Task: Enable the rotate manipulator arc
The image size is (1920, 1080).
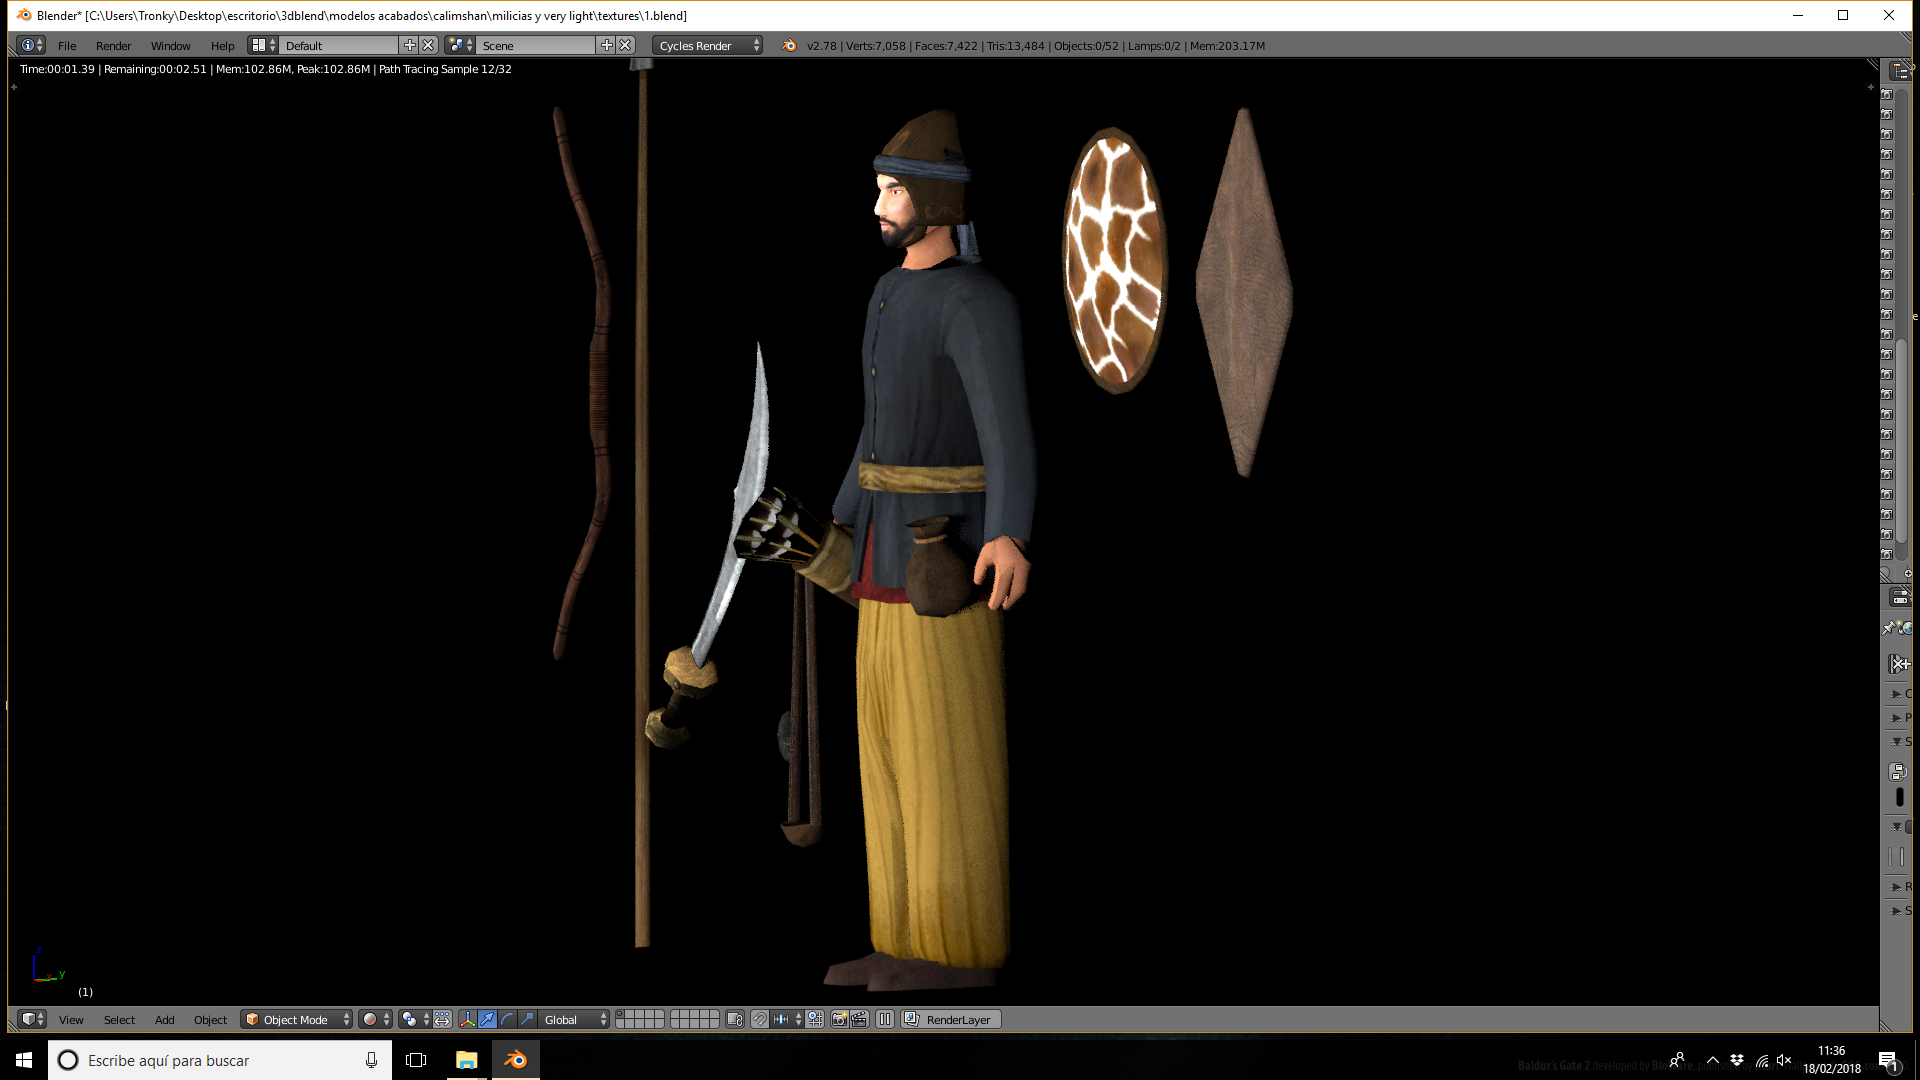Action: click(x=507, y=1019)
